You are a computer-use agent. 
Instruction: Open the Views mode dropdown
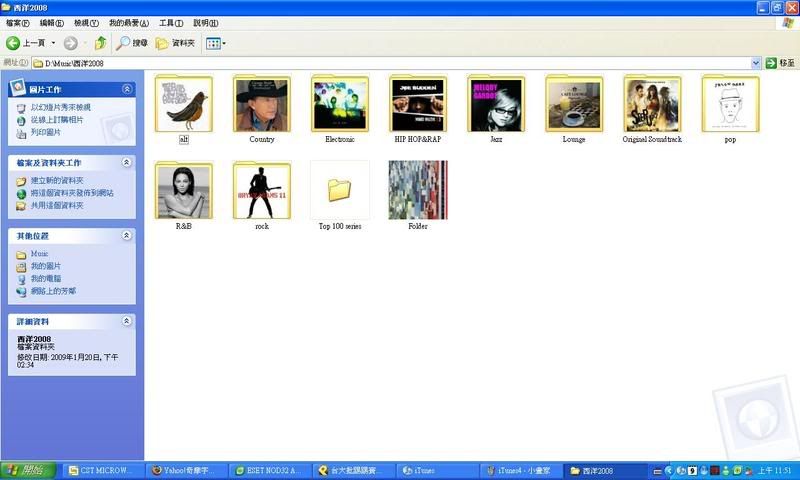216,43
